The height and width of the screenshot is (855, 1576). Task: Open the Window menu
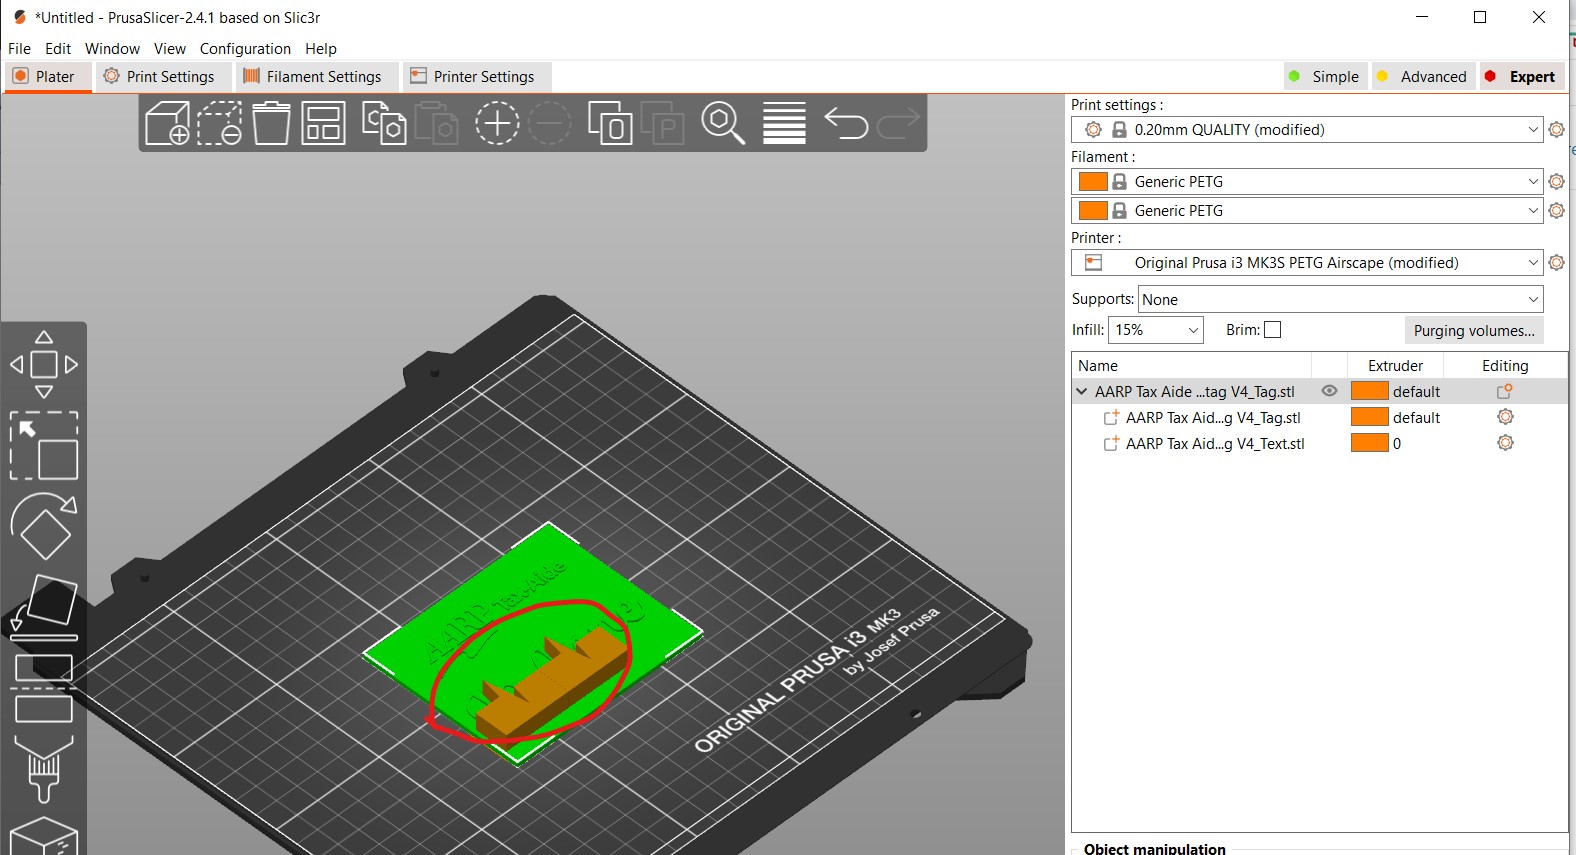click(x=112, y=48)
